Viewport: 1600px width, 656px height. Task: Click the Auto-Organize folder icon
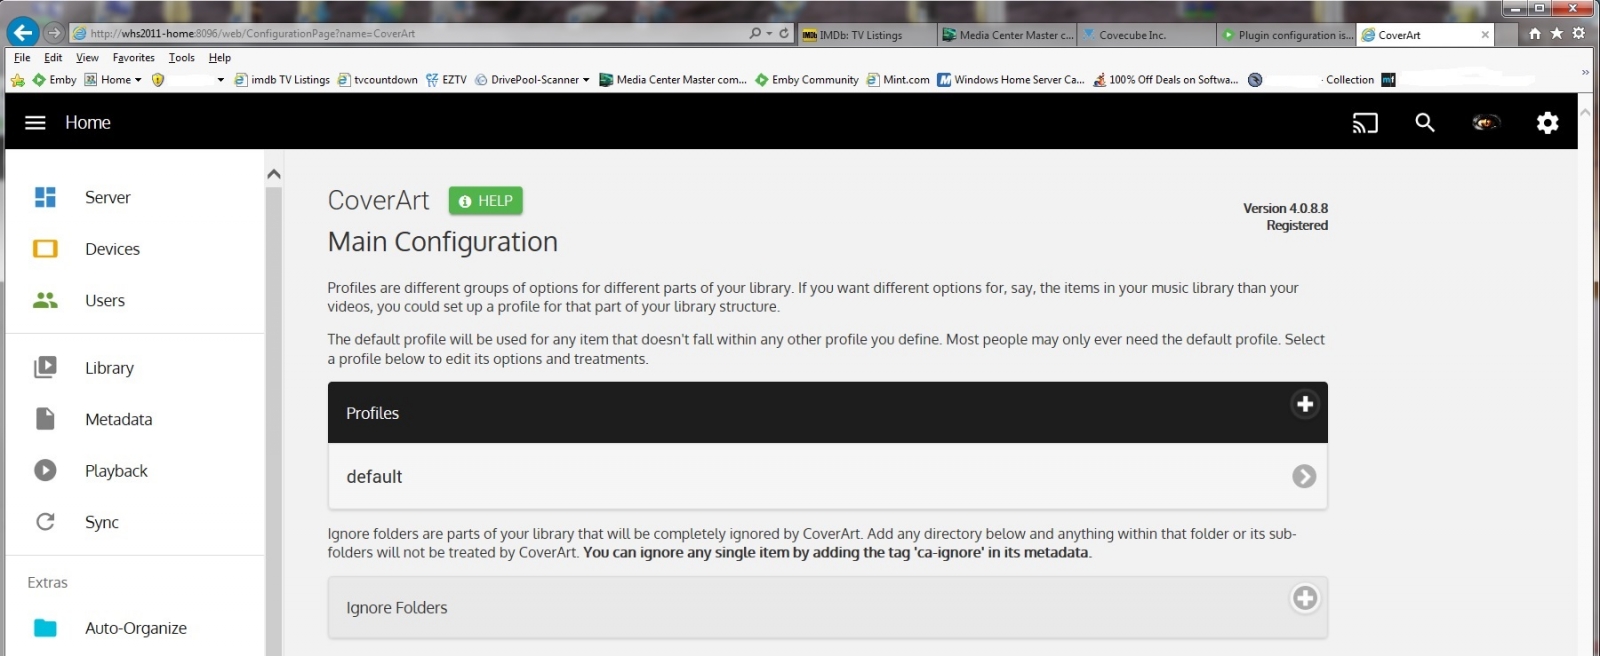(45, 628)
